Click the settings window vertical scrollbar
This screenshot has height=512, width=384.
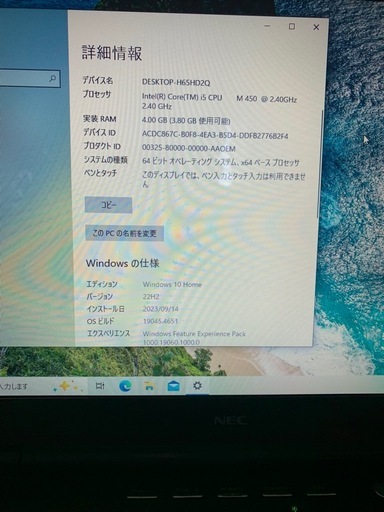click(320, 165)
